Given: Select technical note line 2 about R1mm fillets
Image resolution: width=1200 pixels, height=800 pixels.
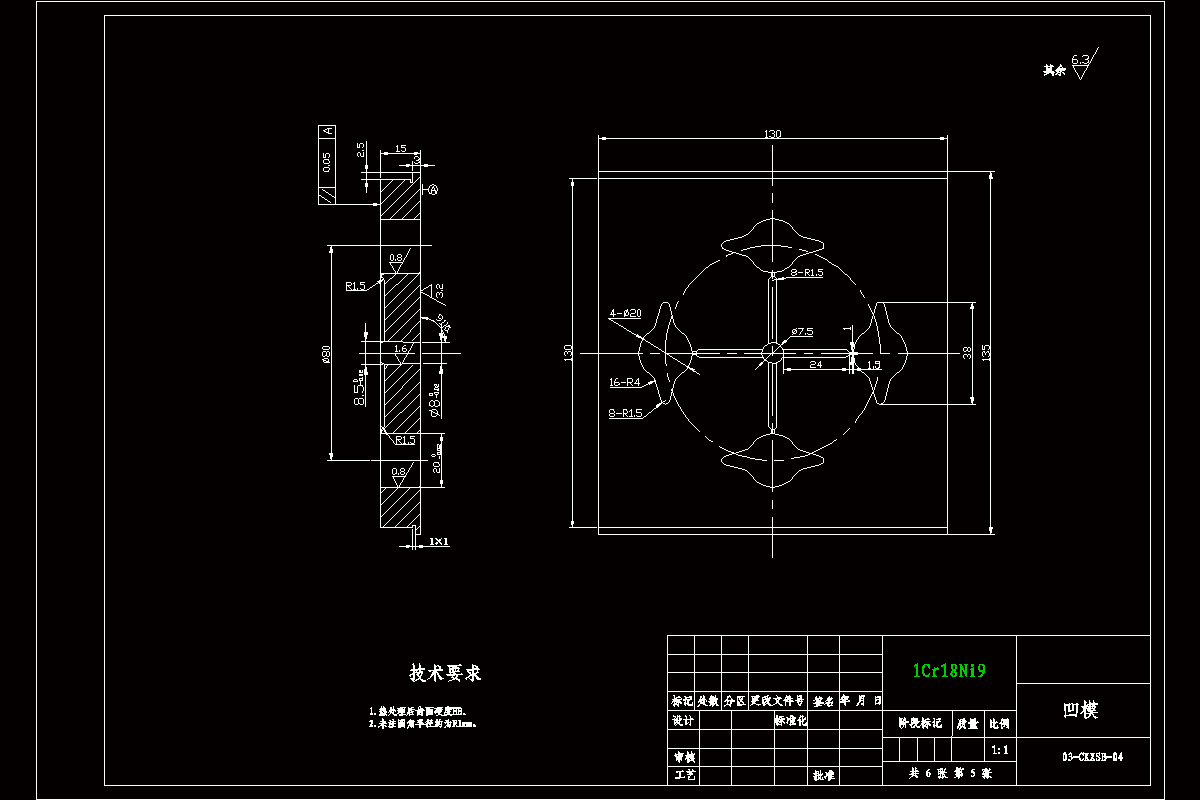Looking at the screenshot, I should 422,722.
